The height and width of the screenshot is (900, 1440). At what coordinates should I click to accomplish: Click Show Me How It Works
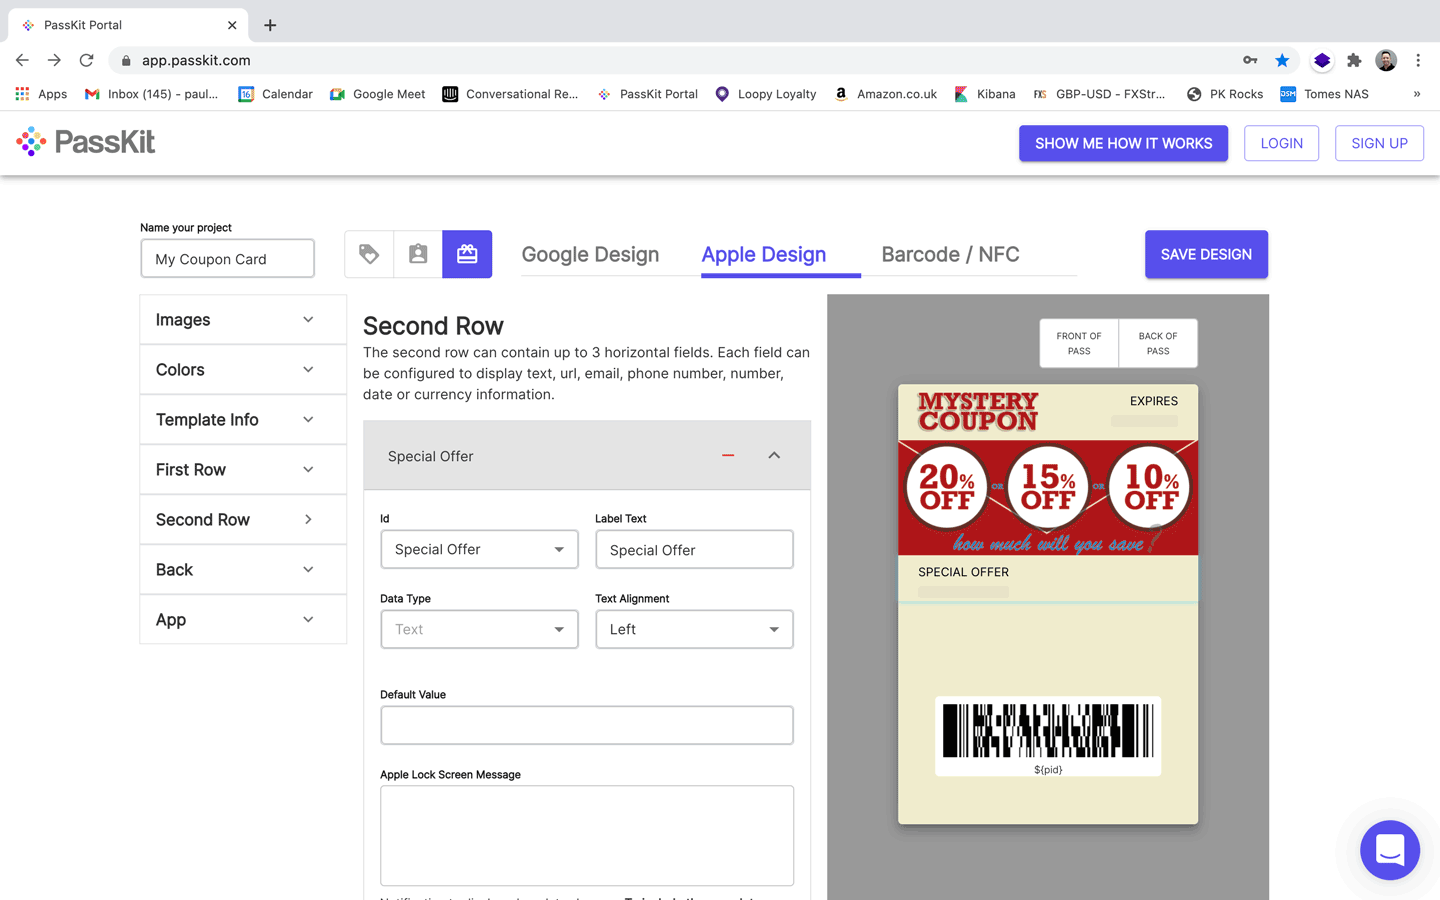point(1123,143)
